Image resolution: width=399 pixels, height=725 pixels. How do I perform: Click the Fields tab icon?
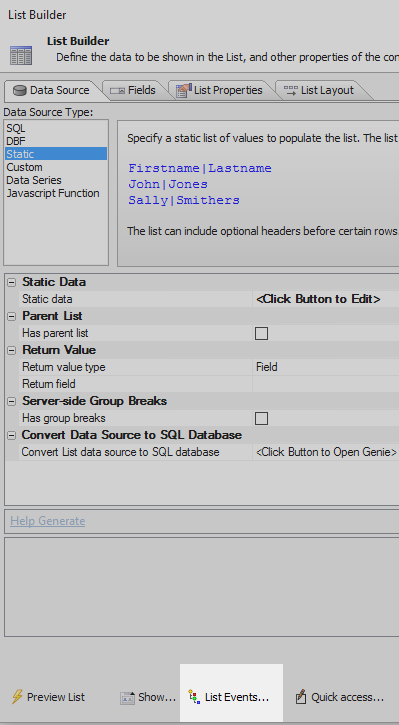117,91
